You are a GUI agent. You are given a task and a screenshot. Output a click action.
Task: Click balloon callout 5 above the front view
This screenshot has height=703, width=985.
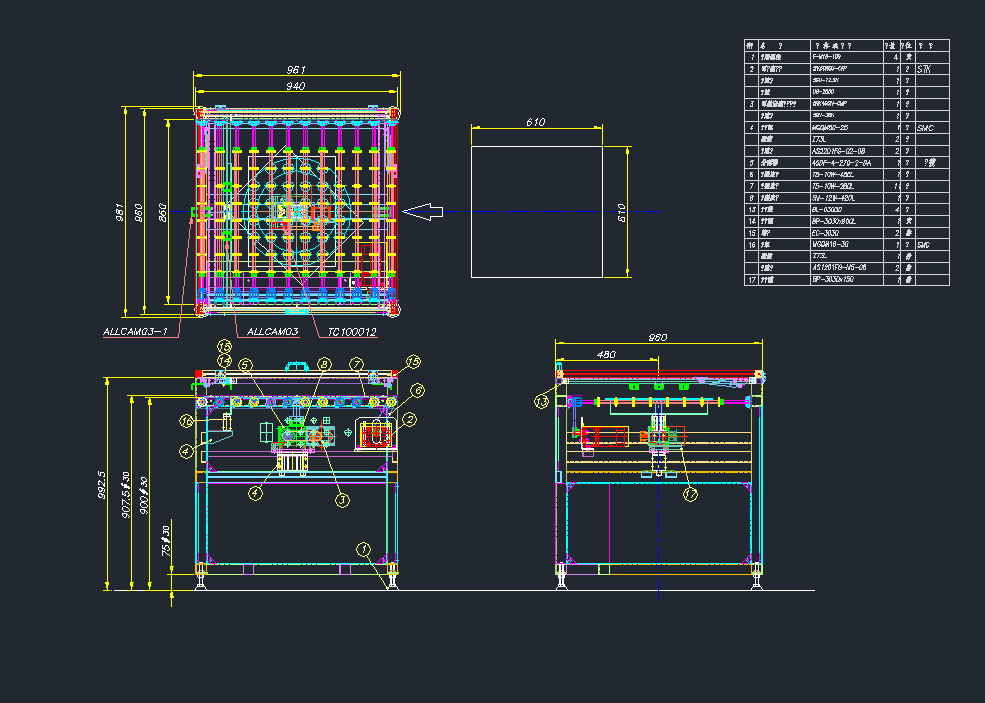[246, 364]
